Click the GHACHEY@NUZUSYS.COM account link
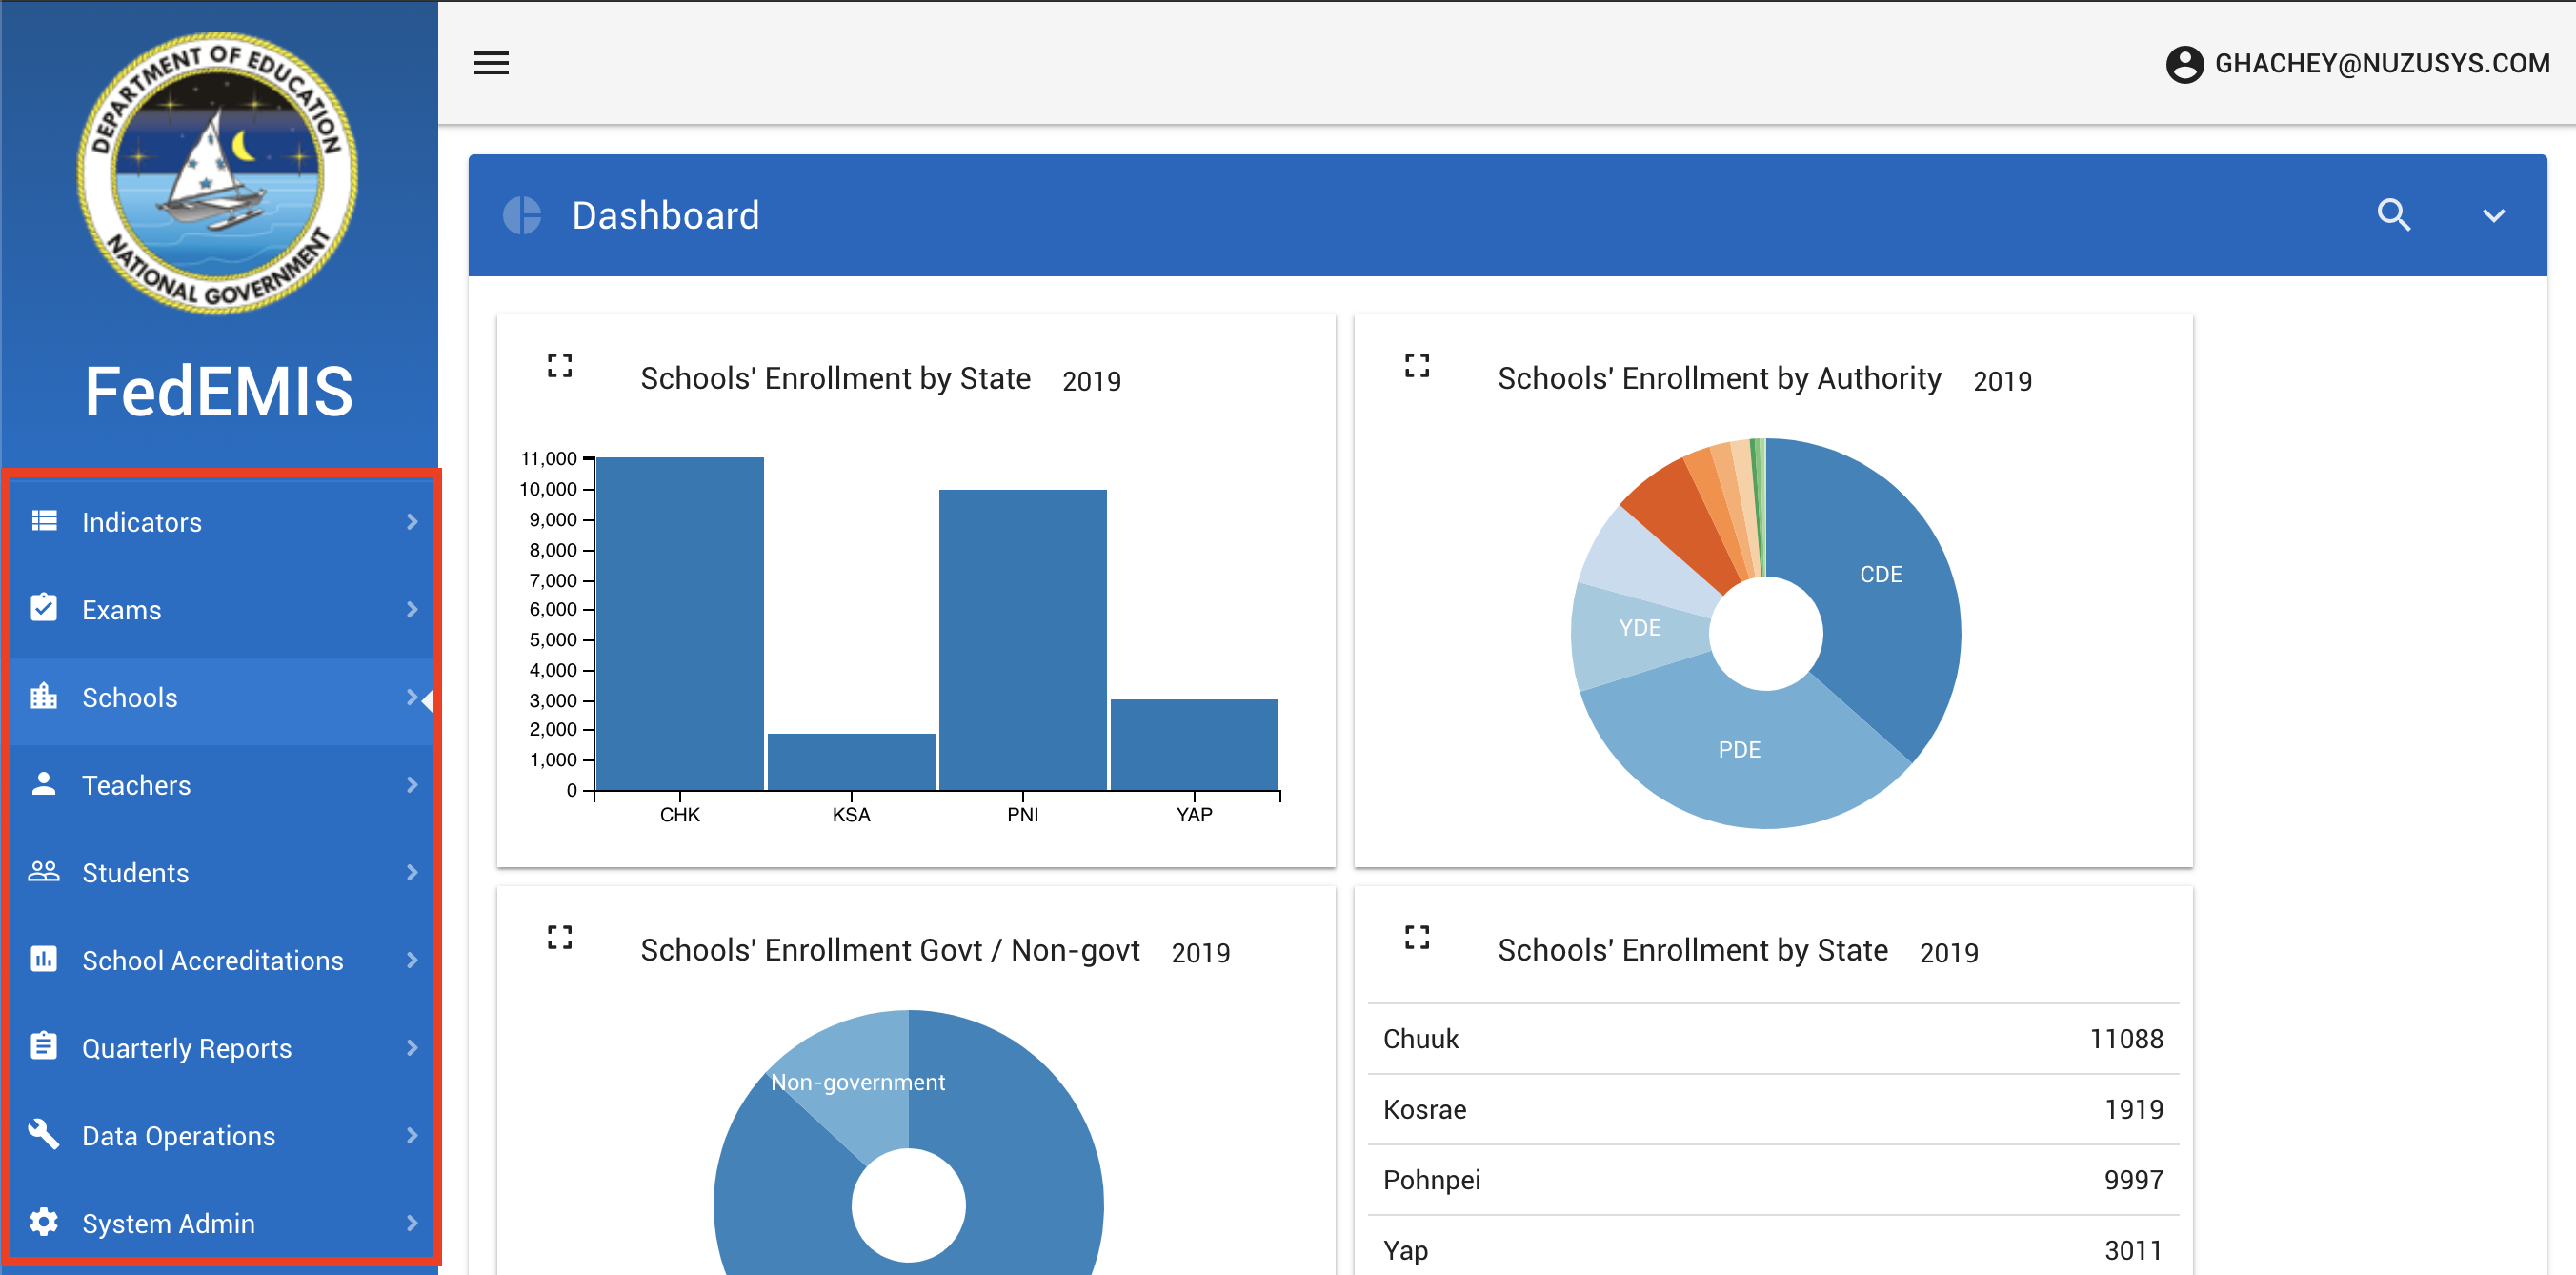The height and width of the screenshot is (1275, 2576). (2381, 64)
